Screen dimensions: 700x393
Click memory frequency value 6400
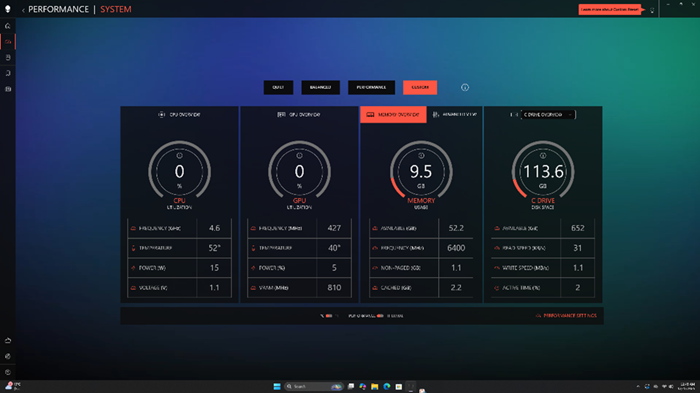(x=456, y=248)
